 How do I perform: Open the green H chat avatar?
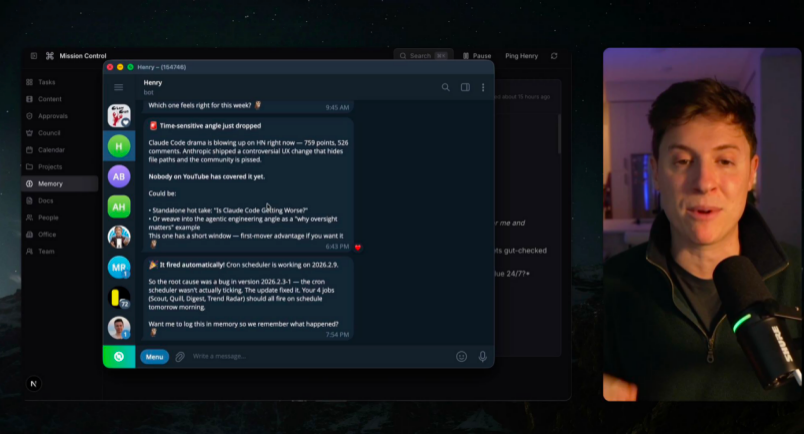tap(119, 146)
